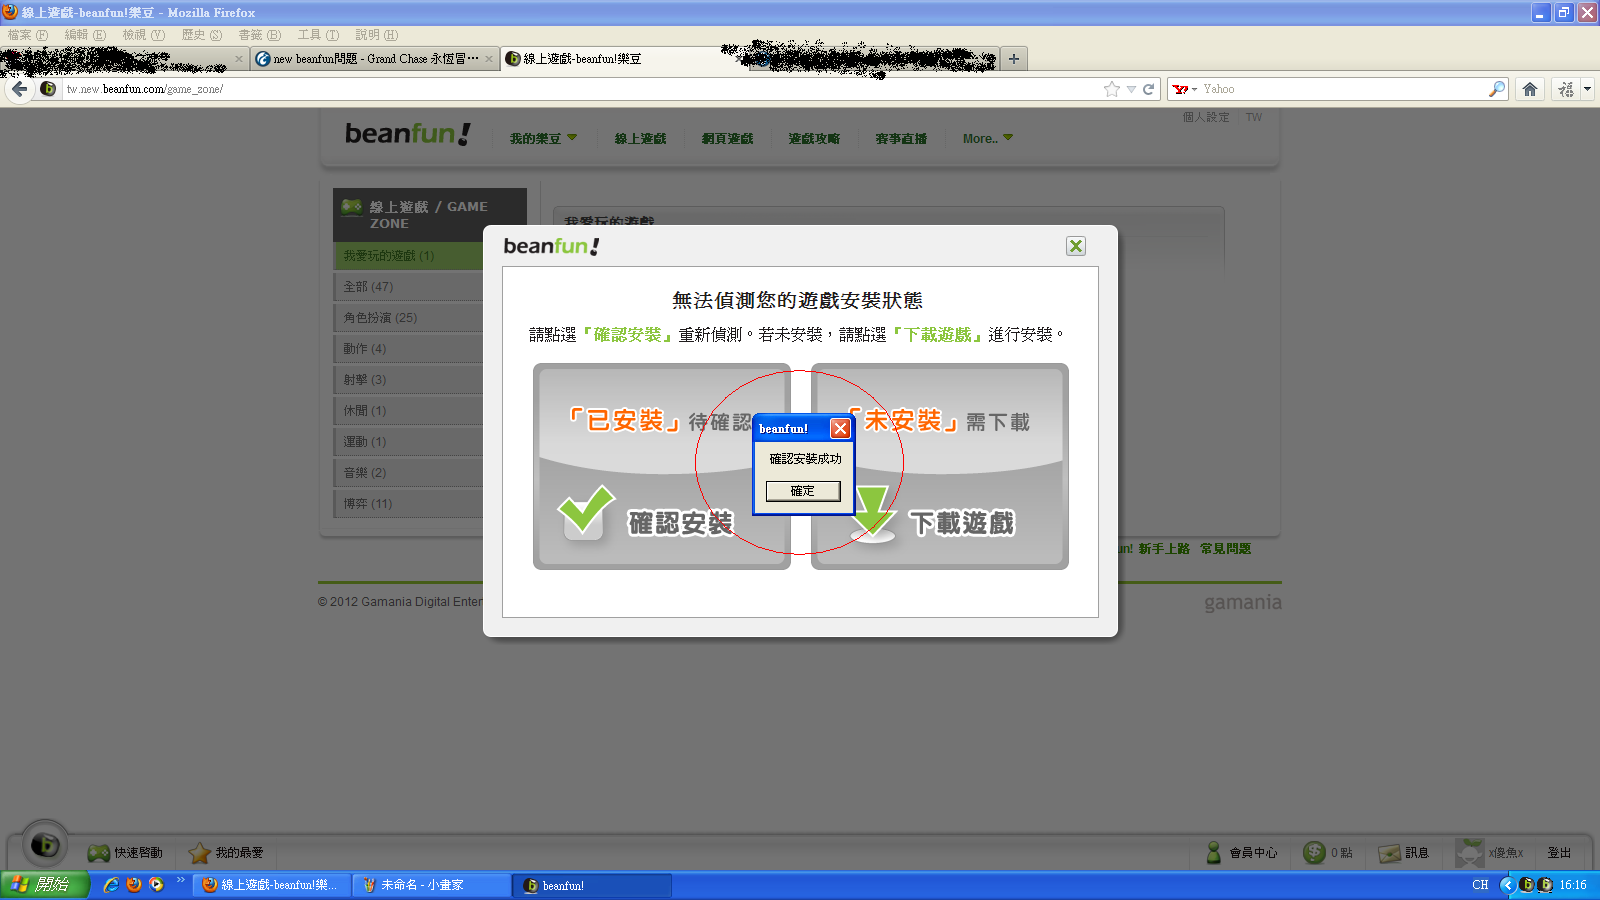
Task: Select 全部 (47) game category
Action: (408, 287)
